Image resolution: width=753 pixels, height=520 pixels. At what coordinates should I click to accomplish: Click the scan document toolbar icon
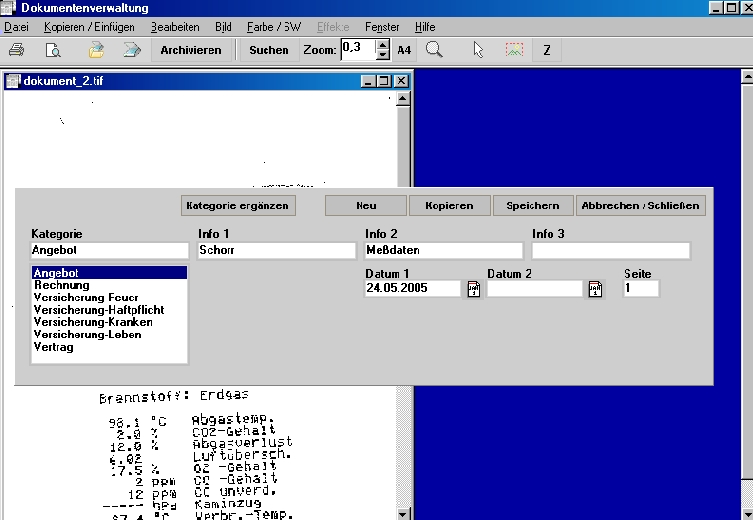point(131,50)
